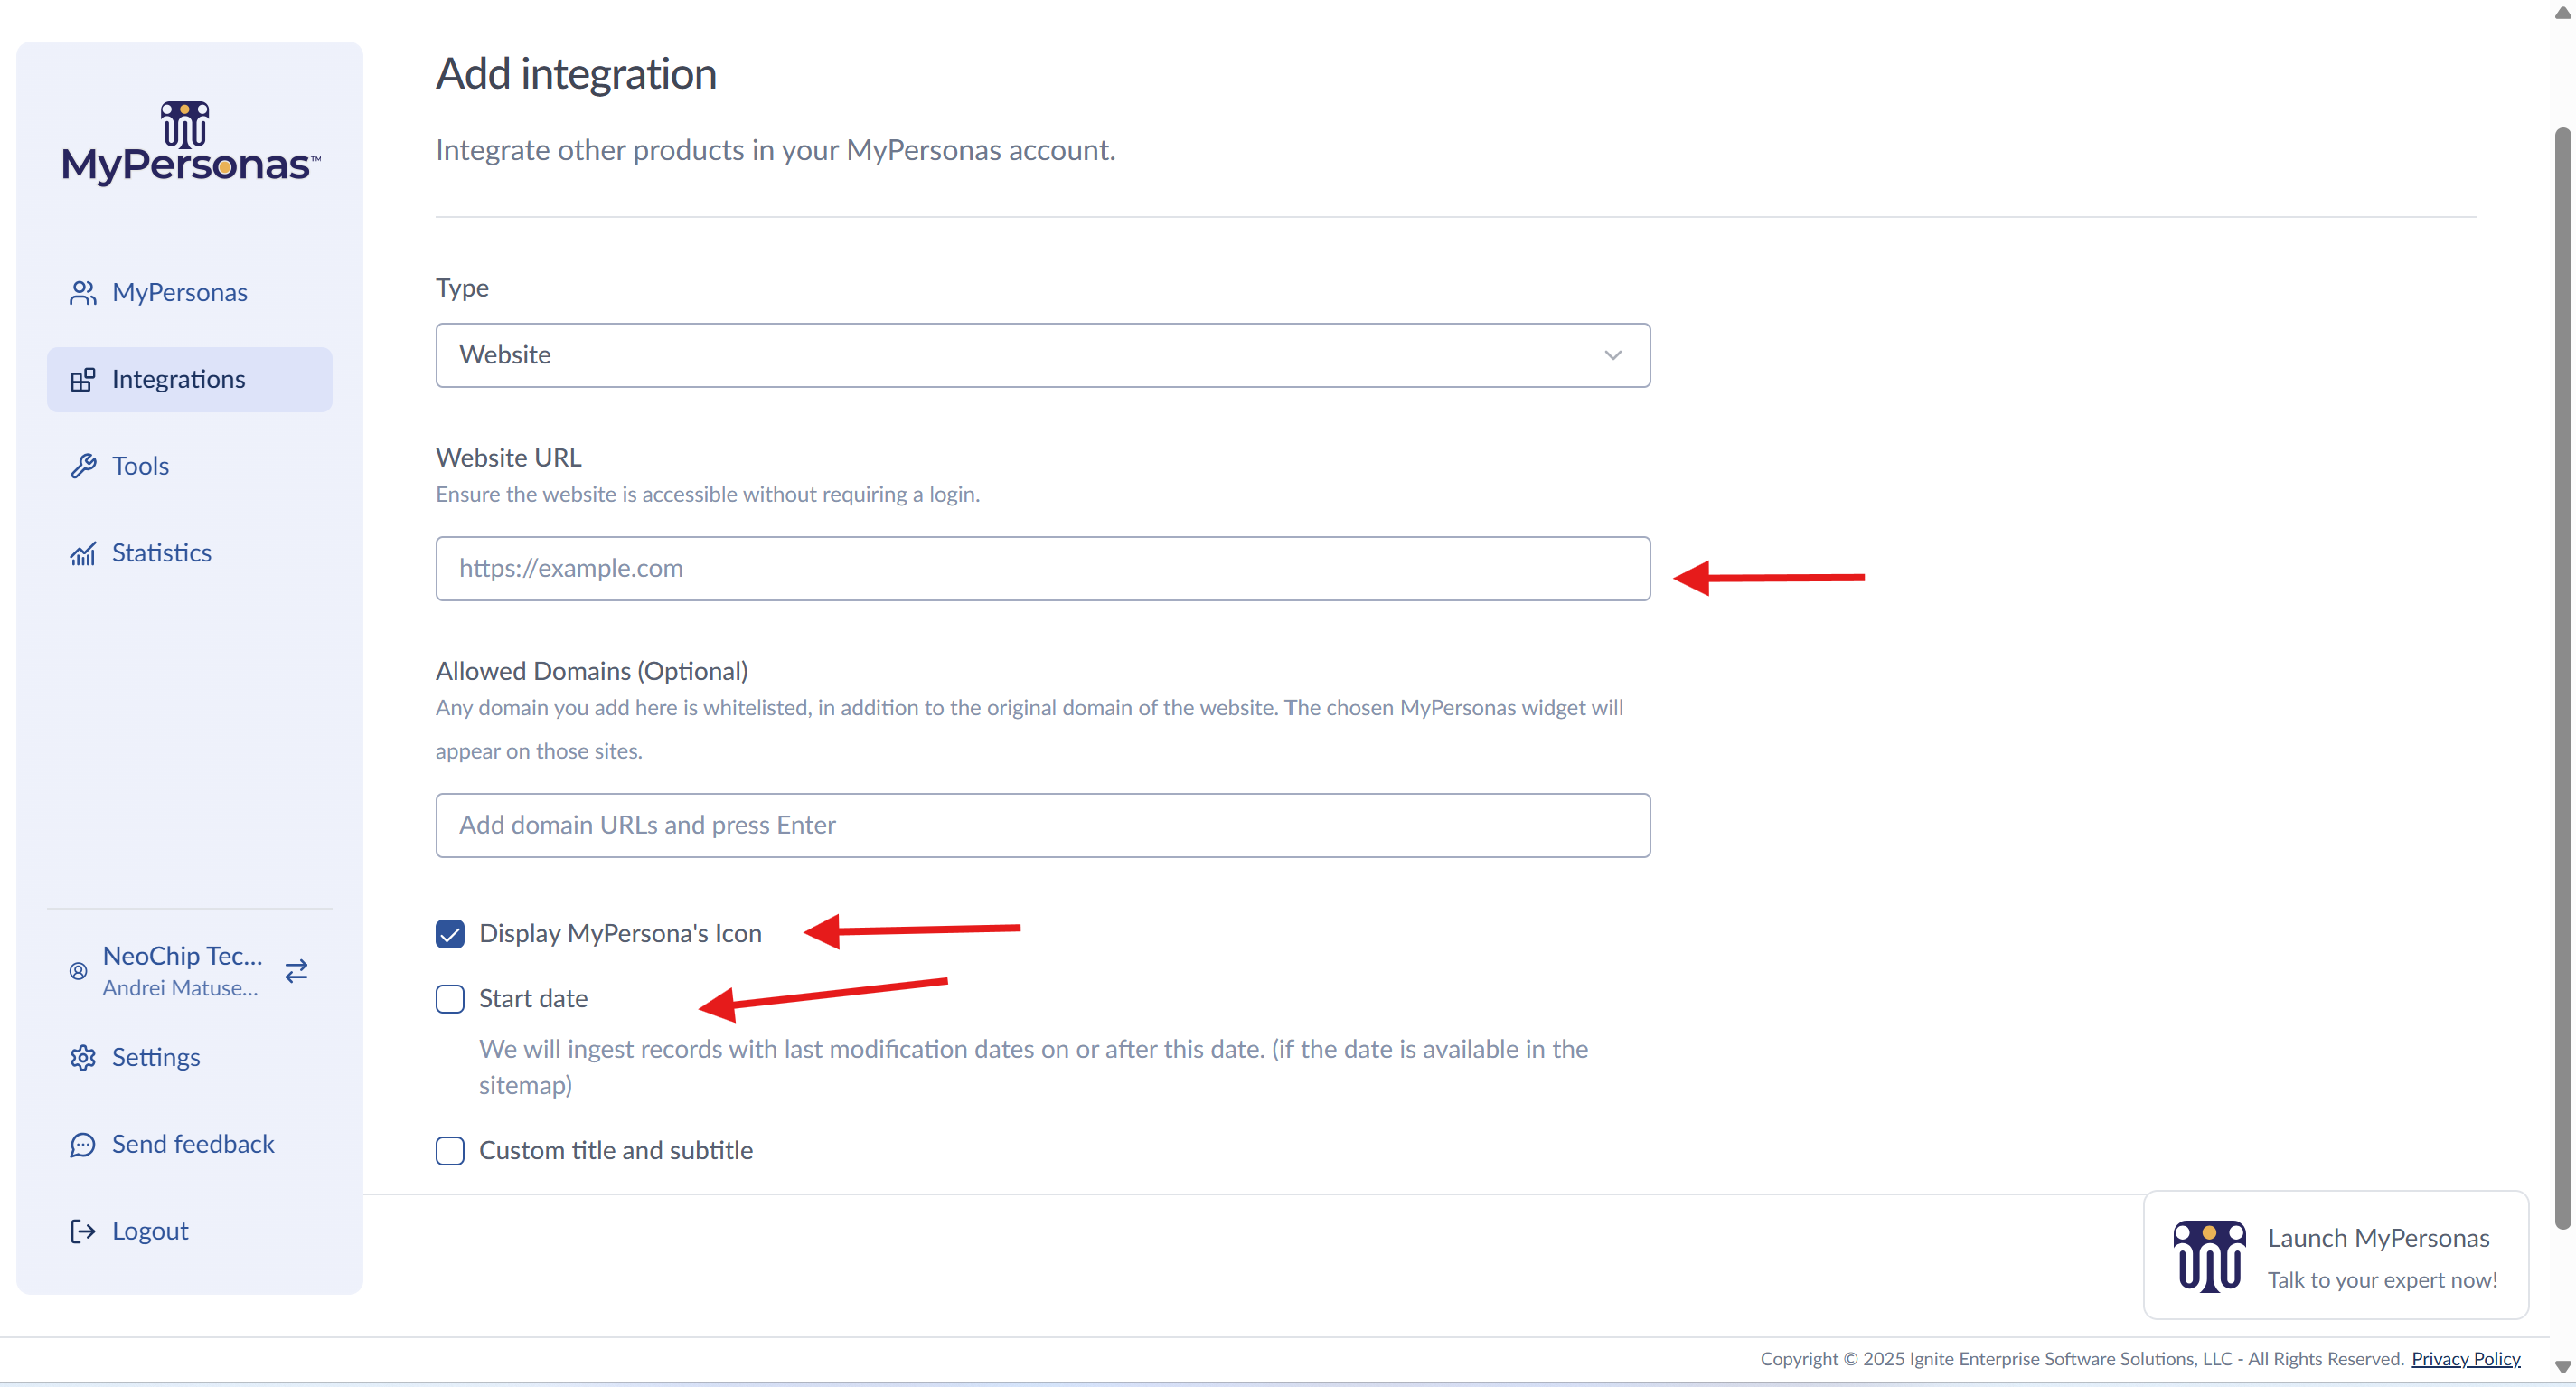This screenshot has width=2576, height=1387.
Task: Select the Integrations blocks icon
Action: pos(83,379)
